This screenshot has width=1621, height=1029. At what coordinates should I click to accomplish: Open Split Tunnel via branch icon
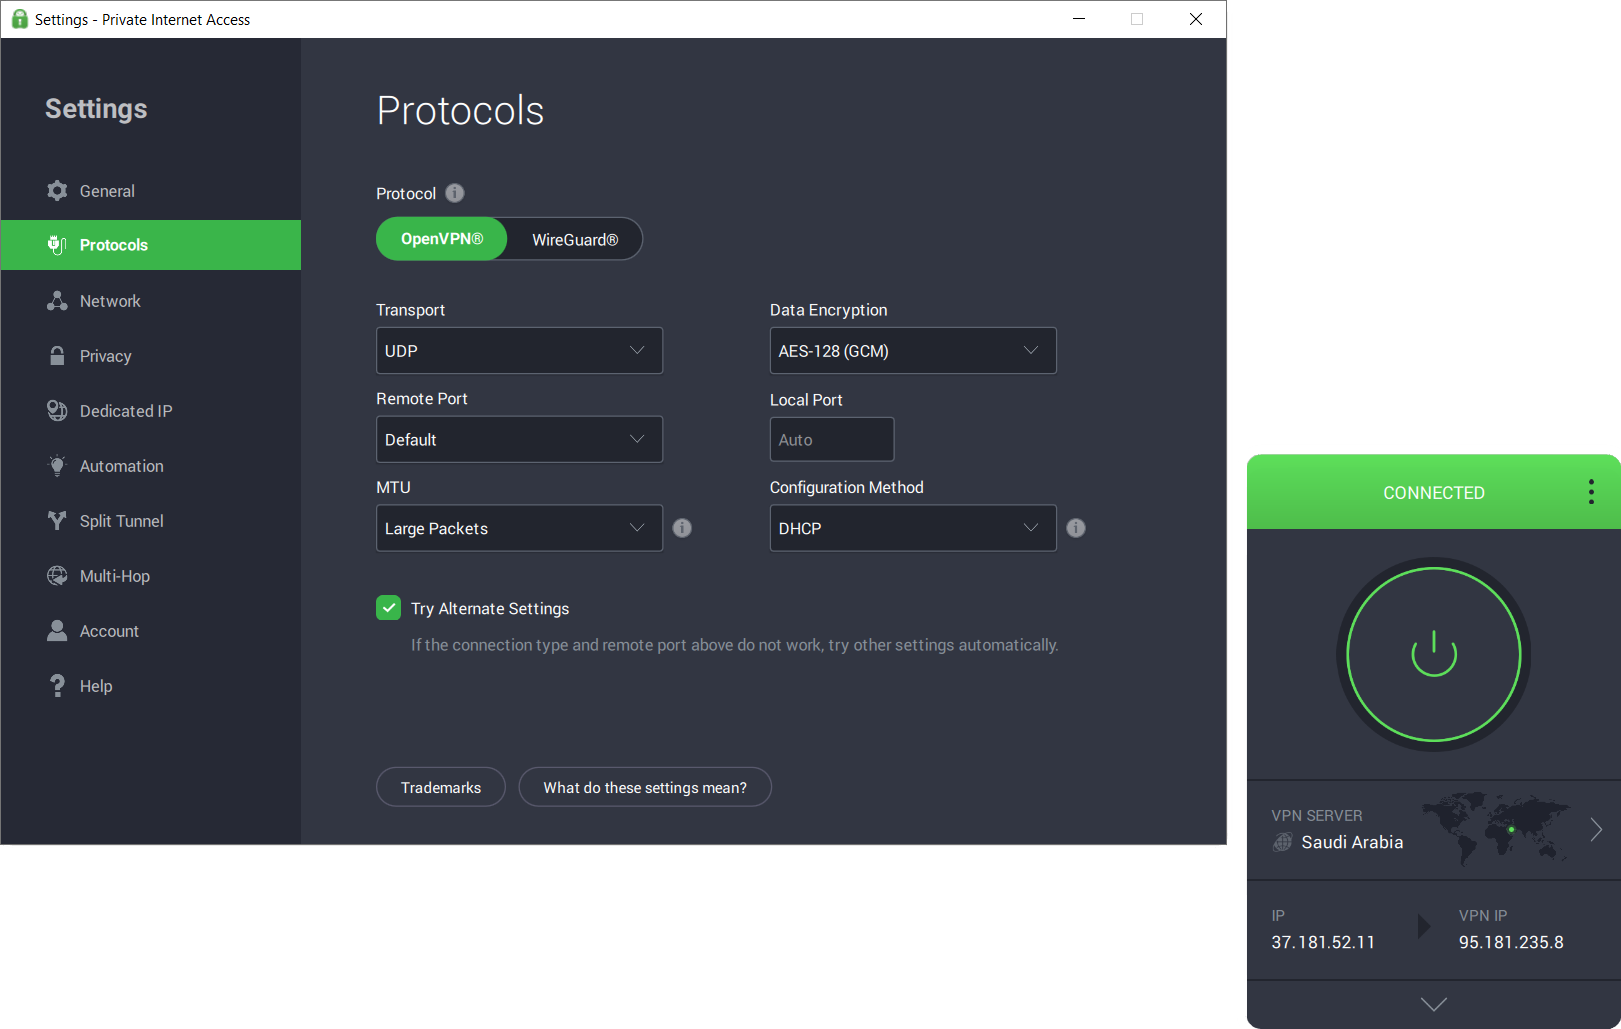(x=58, y=520)
